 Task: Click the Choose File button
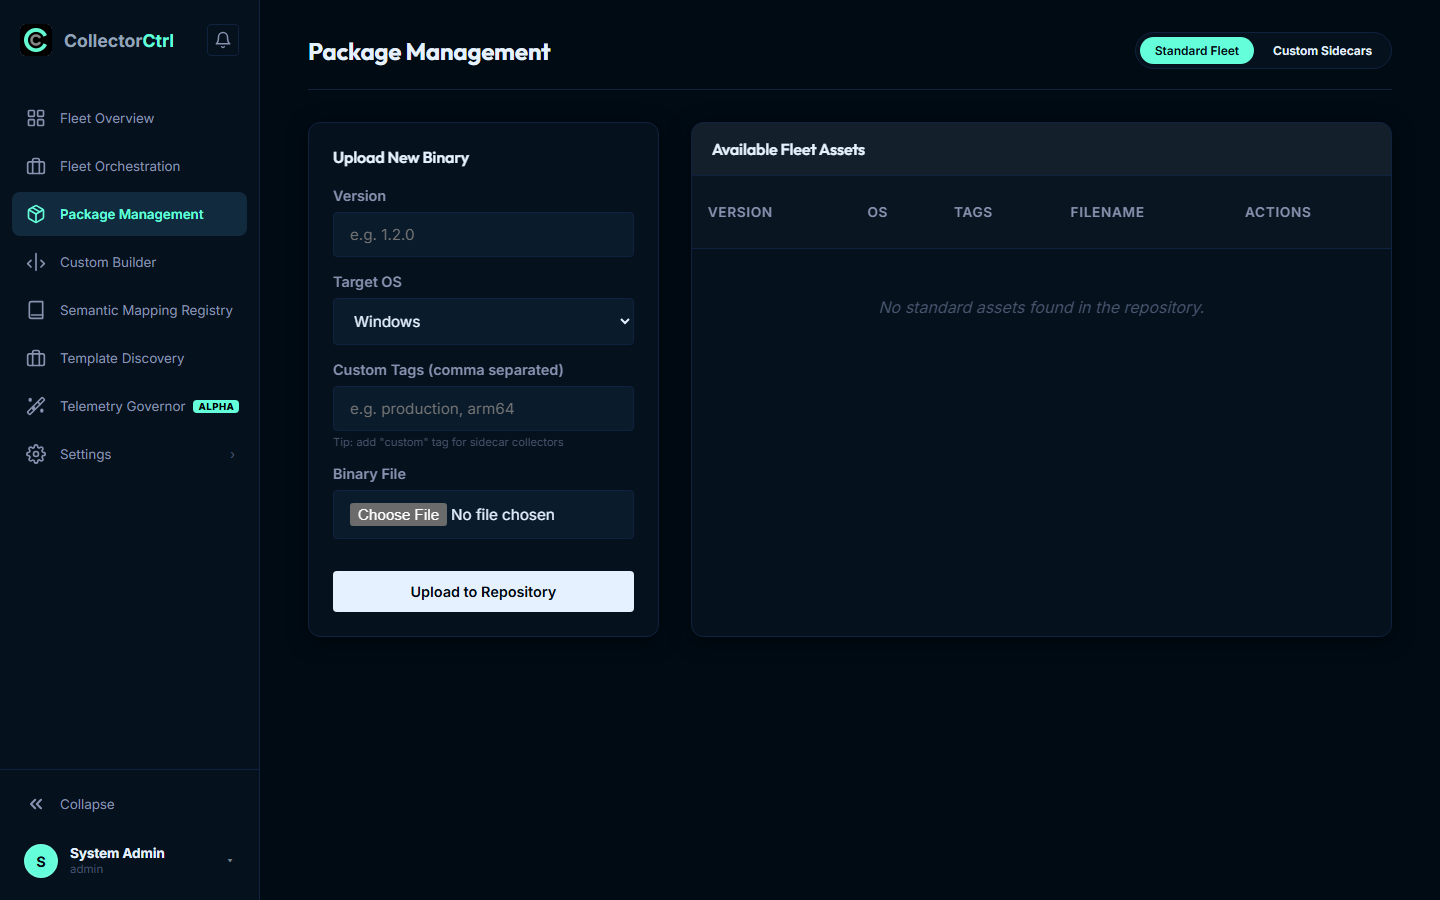click(398, 515)
